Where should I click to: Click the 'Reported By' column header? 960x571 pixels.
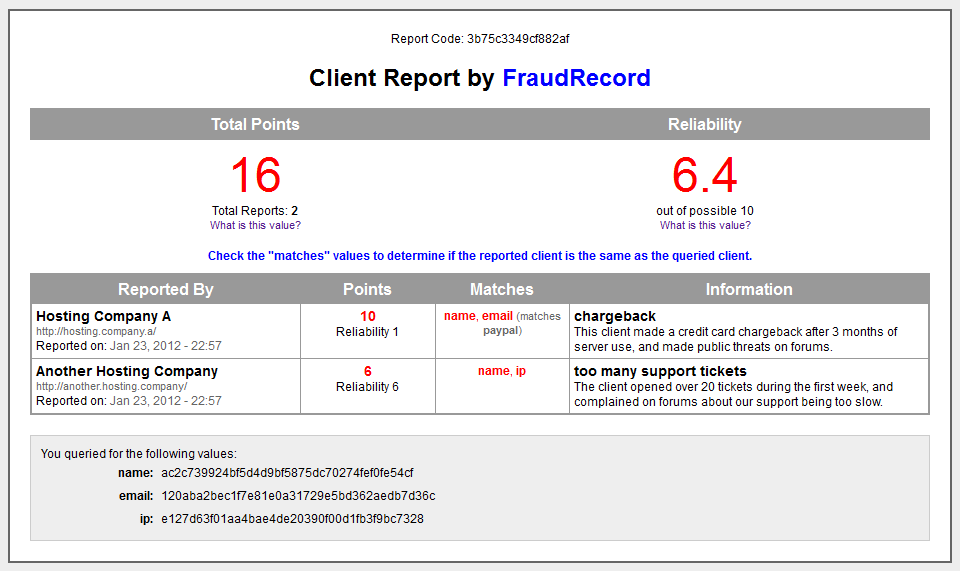165,289
